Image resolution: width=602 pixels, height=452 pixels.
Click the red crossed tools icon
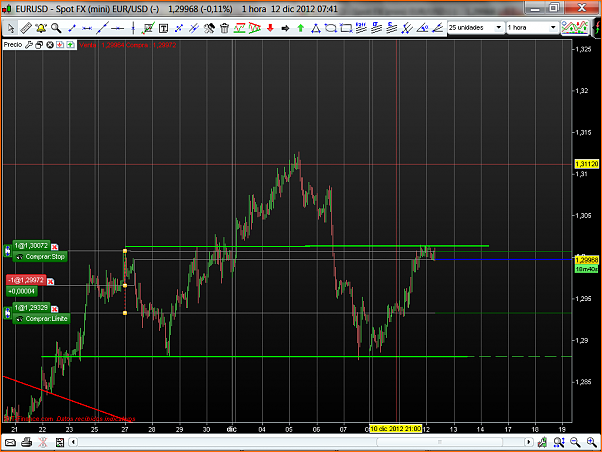43,443
